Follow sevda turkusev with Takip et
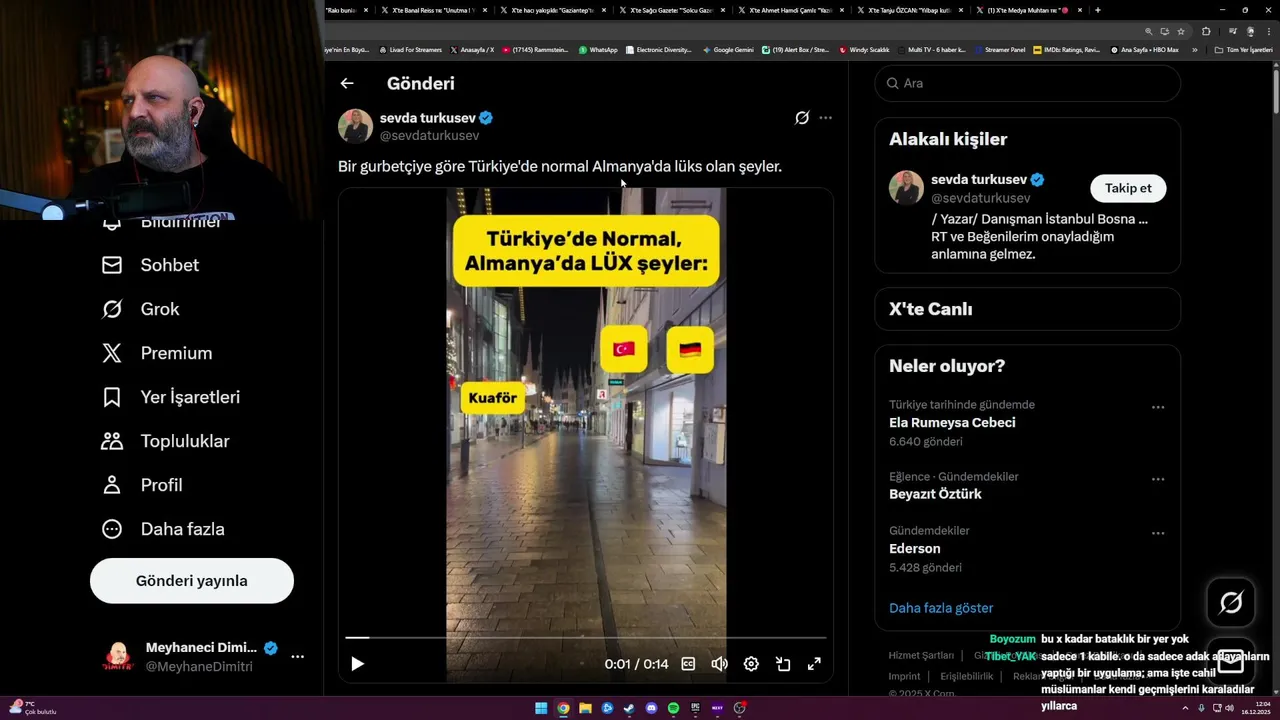This screenshot has height=720, width=1280. pos(1128,188)
